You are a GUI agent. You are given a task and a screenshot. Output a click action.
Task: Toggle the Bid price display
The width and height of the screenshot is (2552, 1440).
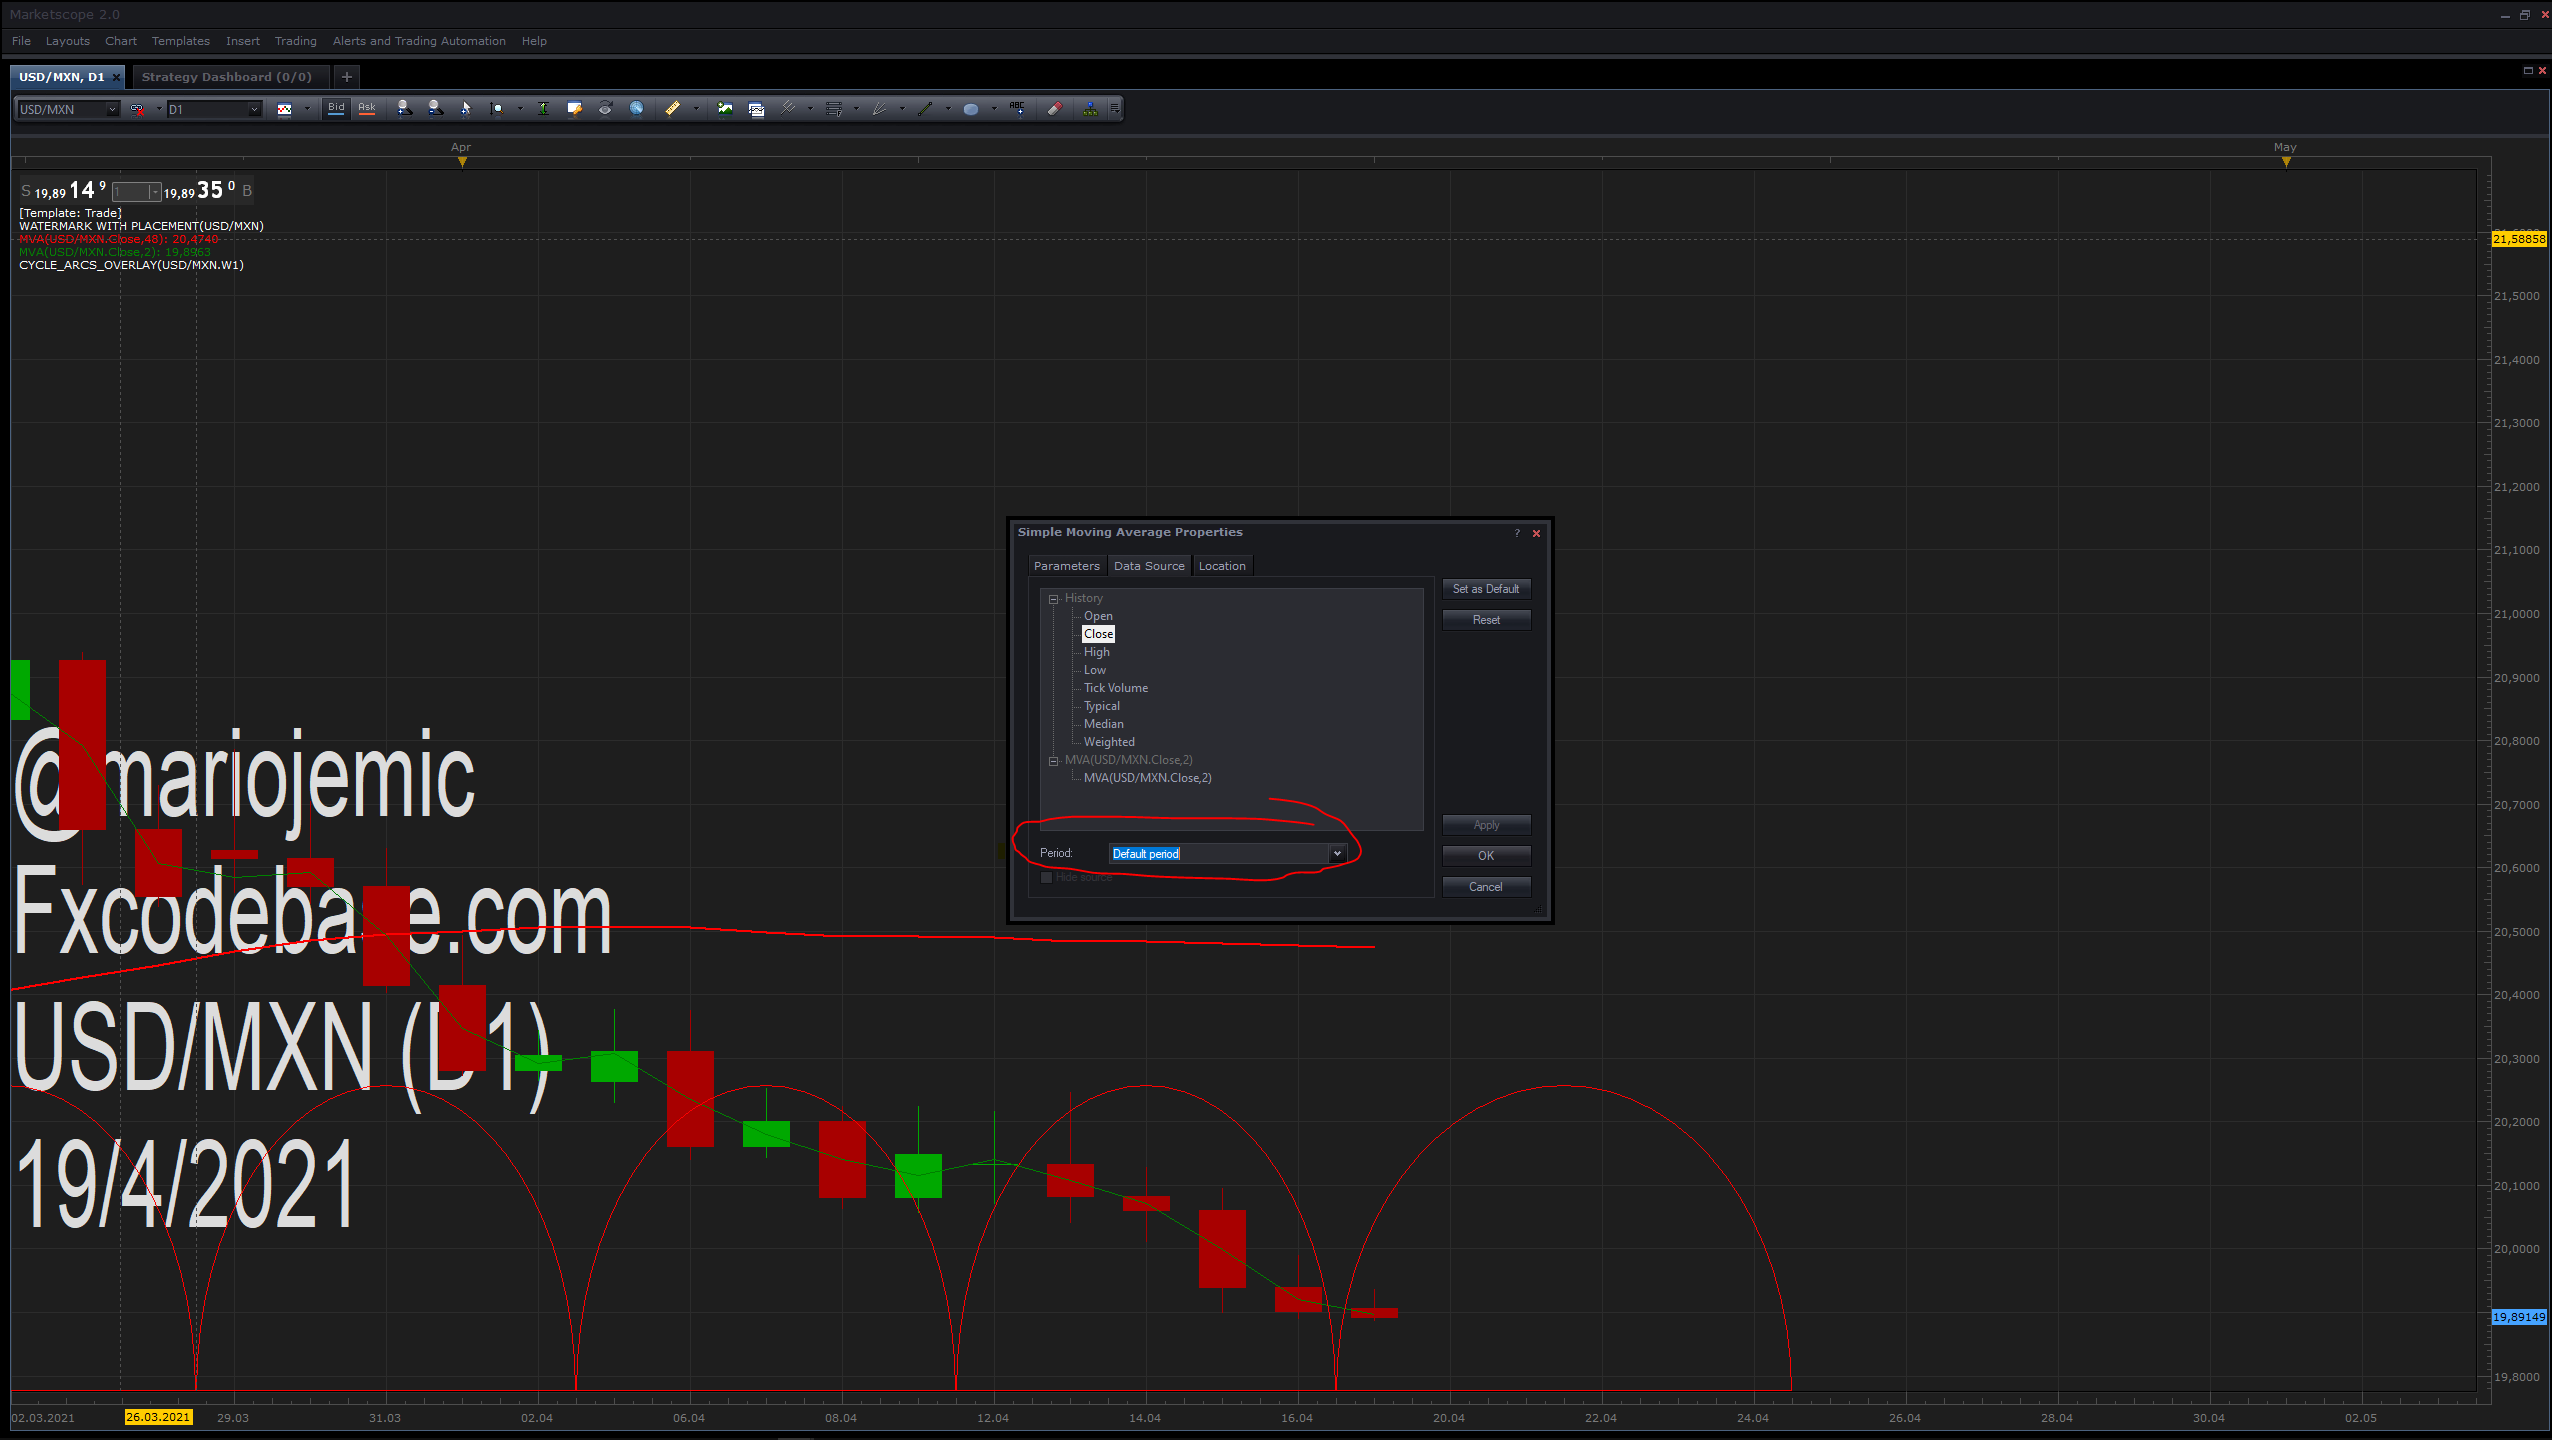[x=336, y=109]
